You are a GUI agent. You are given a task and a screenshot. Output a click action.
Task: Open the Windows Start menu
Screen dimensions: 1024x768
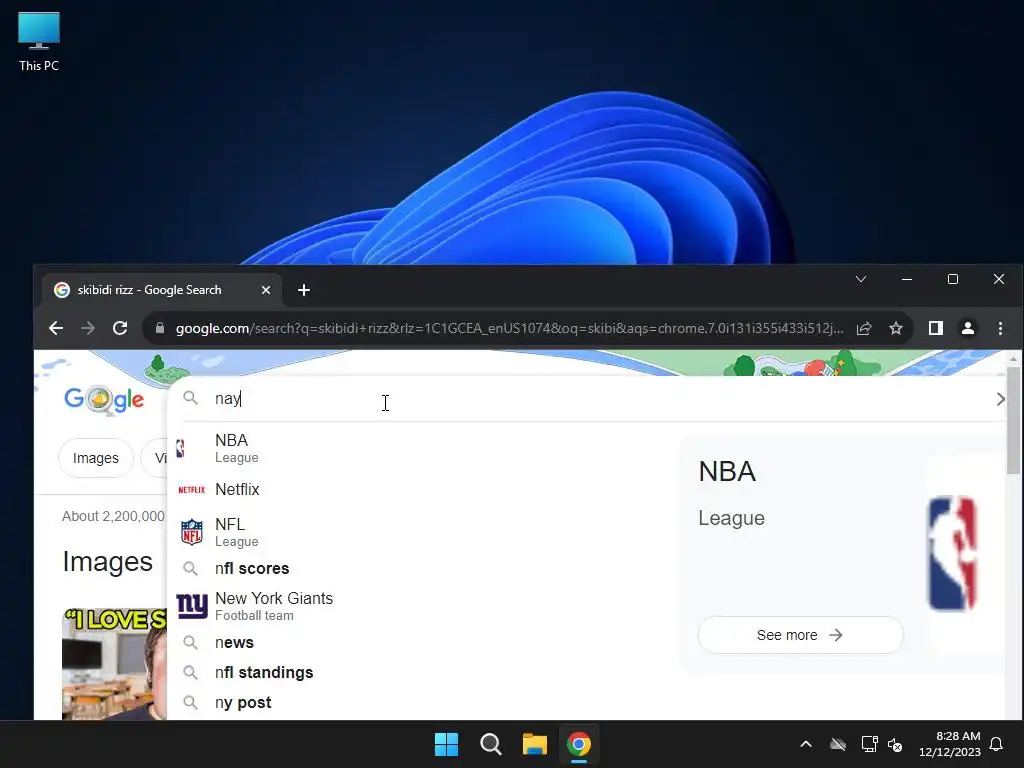pyautogui.click(x=447, y=744)
